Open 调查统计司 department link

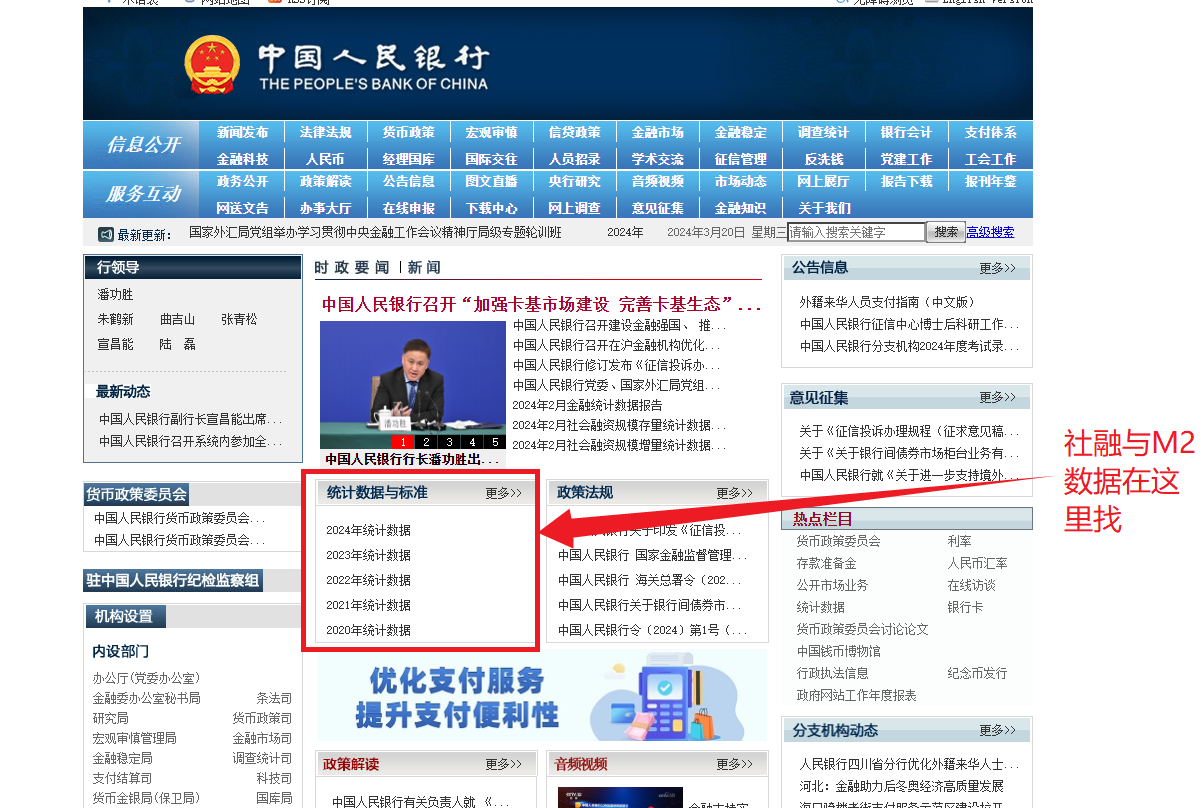pos(262,758)
